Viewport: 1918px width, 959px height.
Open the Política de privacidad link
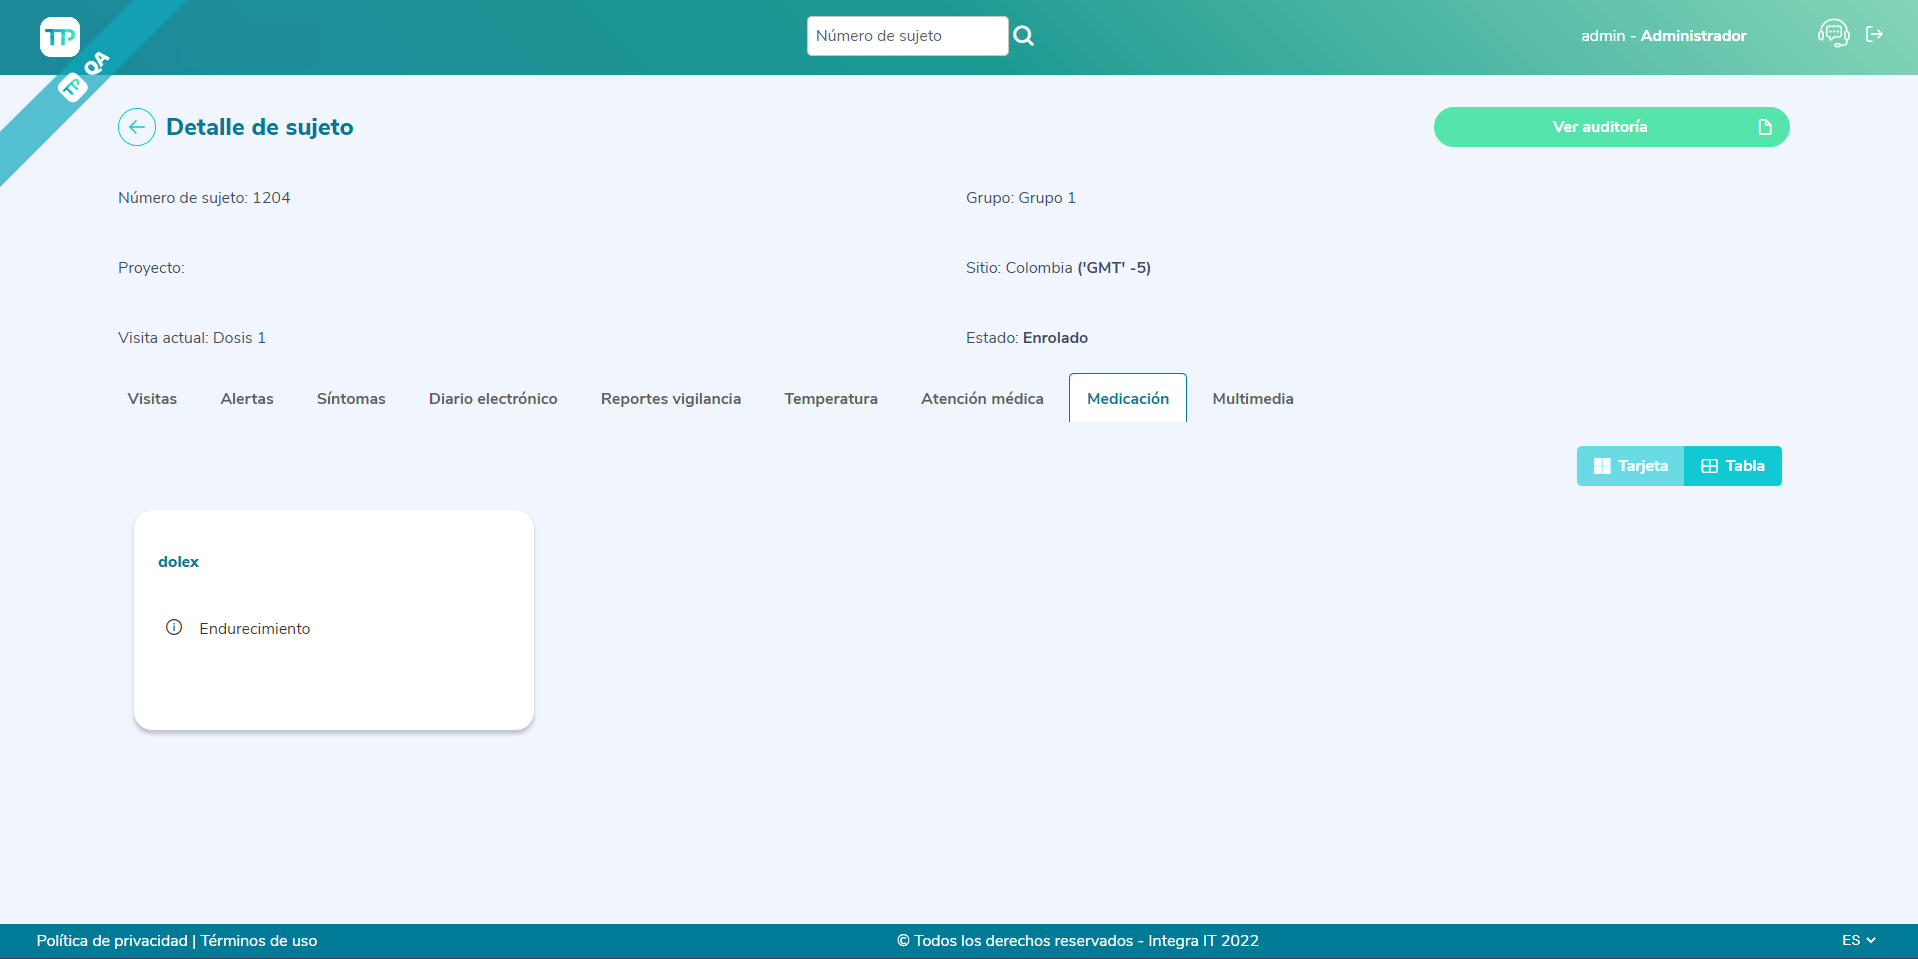pyautogui.click(x=112, y=941)
